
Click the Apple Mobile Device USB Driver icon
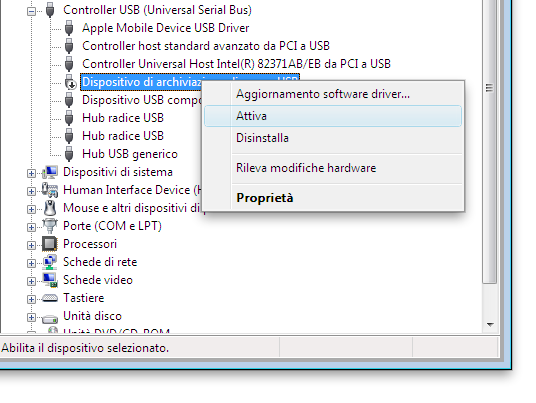pos(69,28)
